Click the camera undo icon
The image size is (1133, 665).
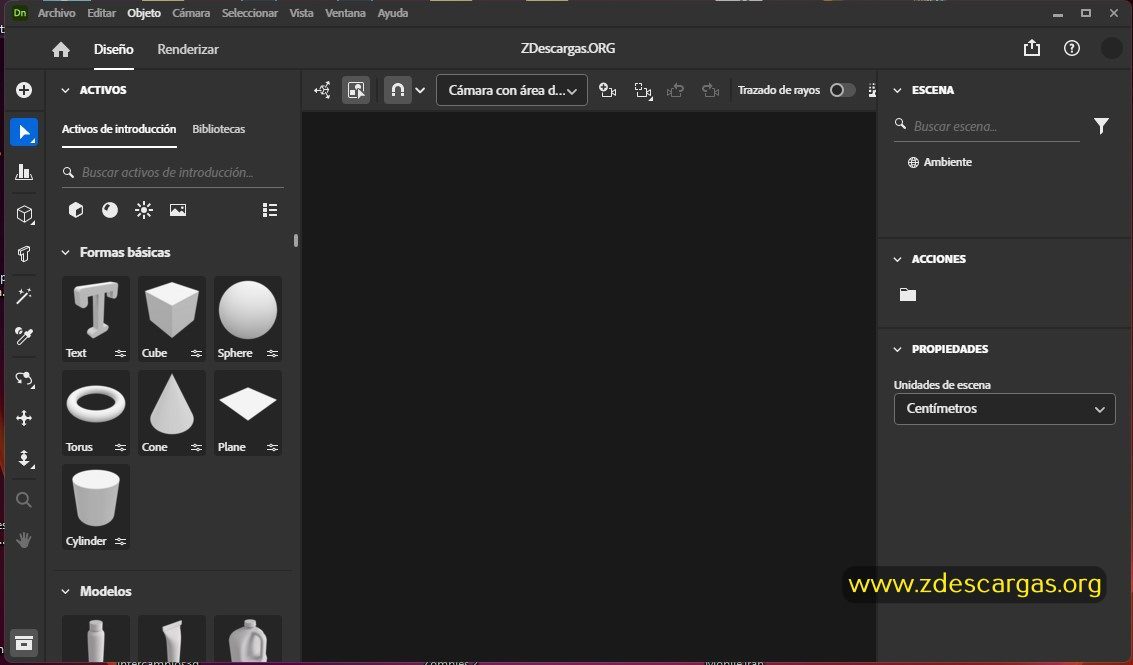tap(676, 90)
